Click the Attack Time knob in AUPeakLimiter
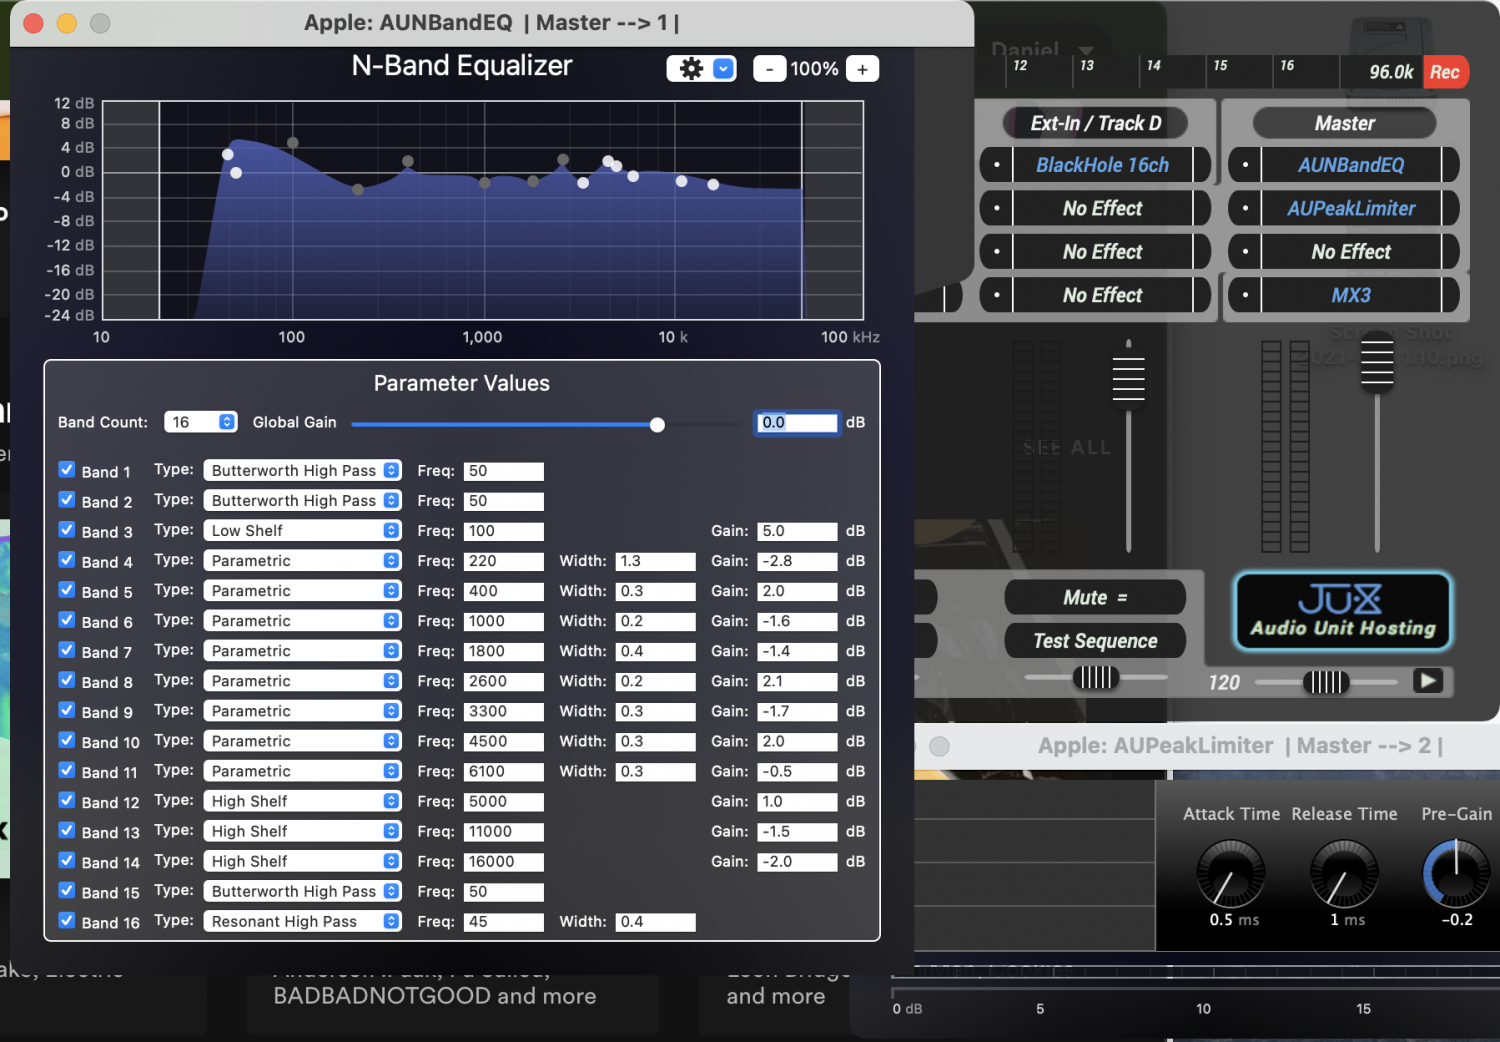 pos(1230,873)
